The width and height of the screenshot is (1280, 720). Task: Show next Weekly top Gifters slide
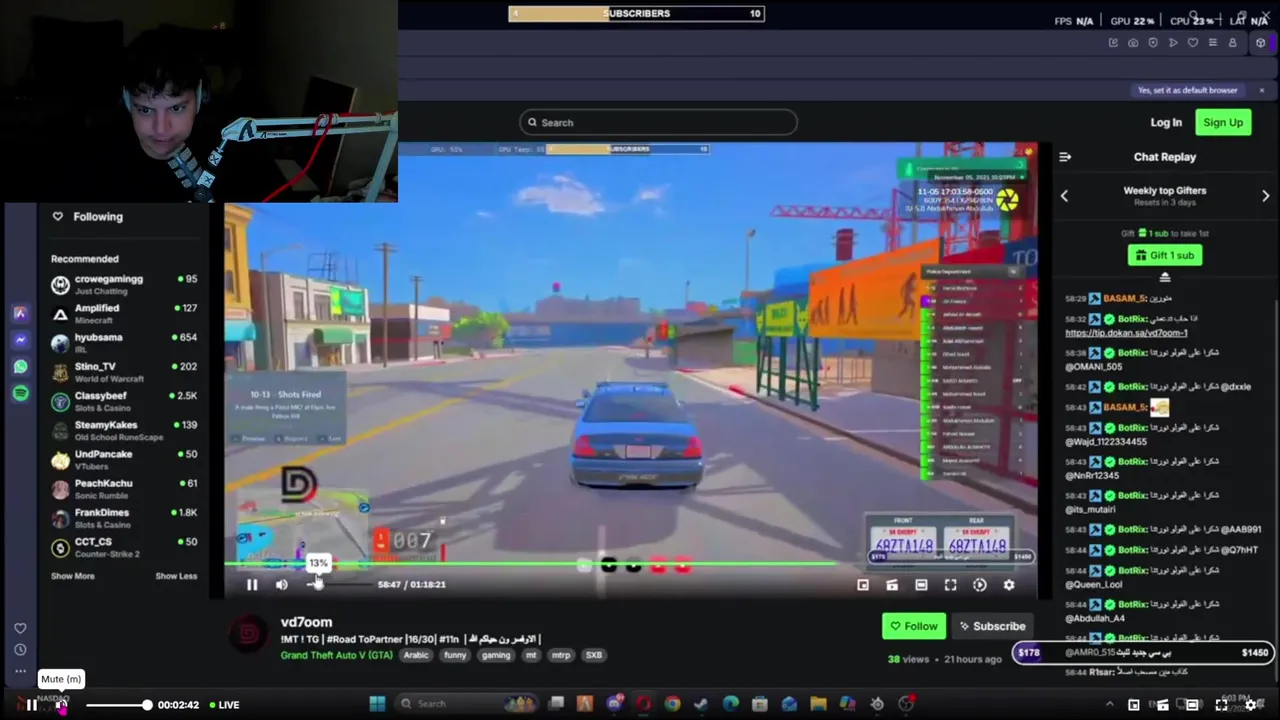coord(1265,196)
